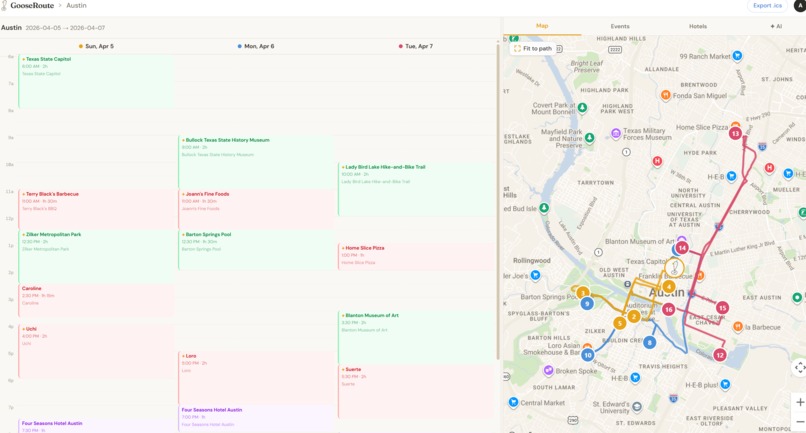This screenshot has width=806, height=433.
Task: Select route stop marker 12
Action: pos(720,355)
